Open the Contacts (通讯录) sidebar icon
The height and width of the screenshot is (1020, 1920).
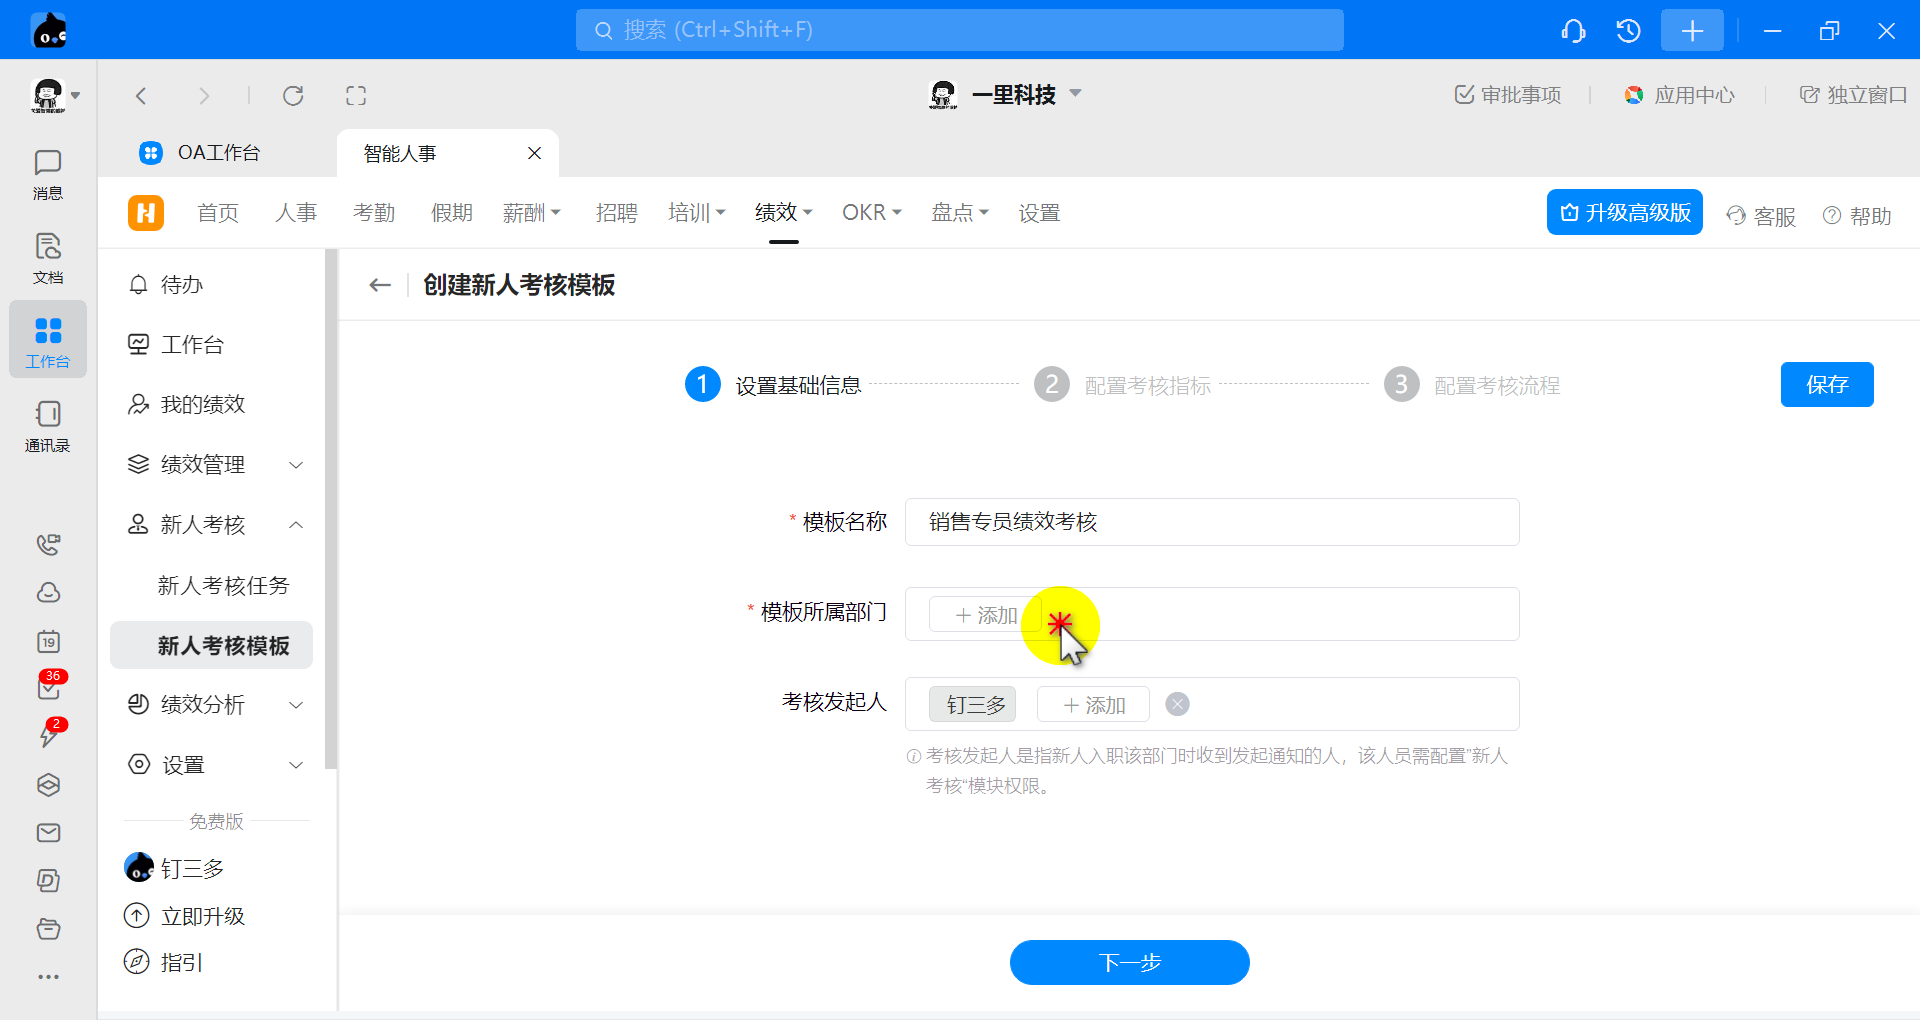[47, 426]
